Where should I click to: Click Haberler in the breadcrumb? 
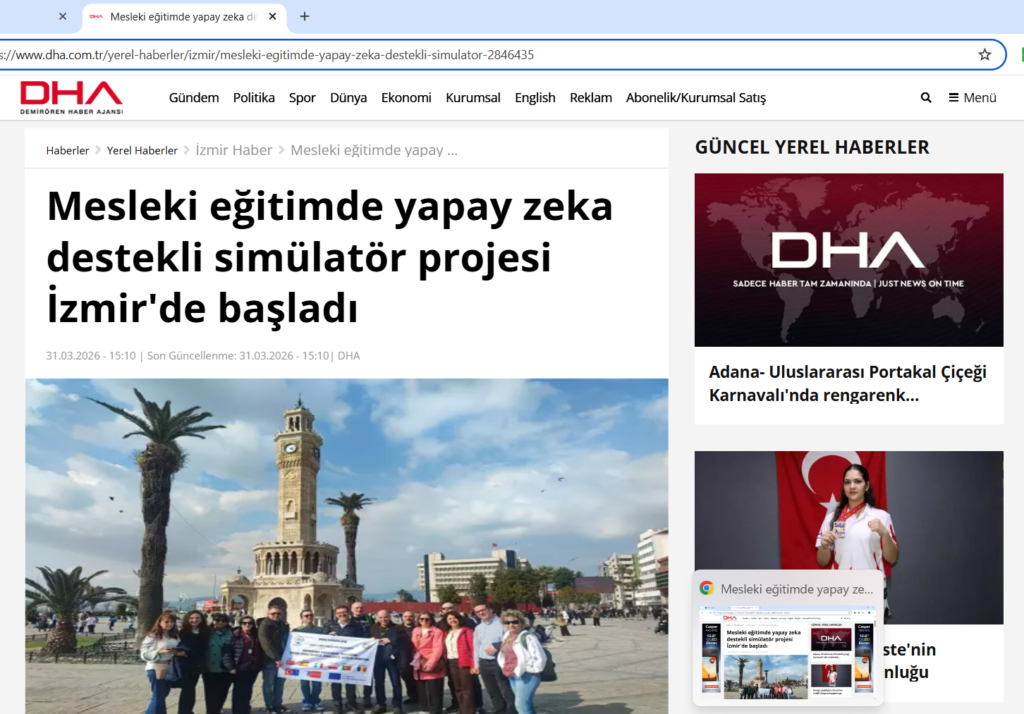tap(67, 150)
